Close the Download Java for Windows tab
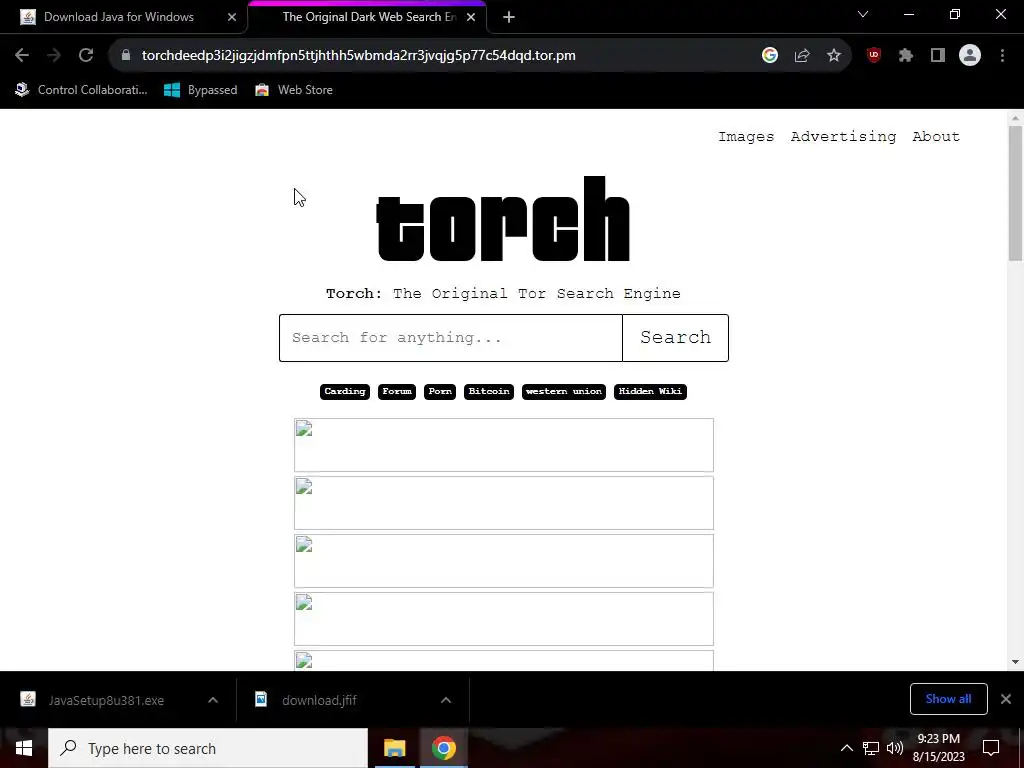 (x=232, y=18)
